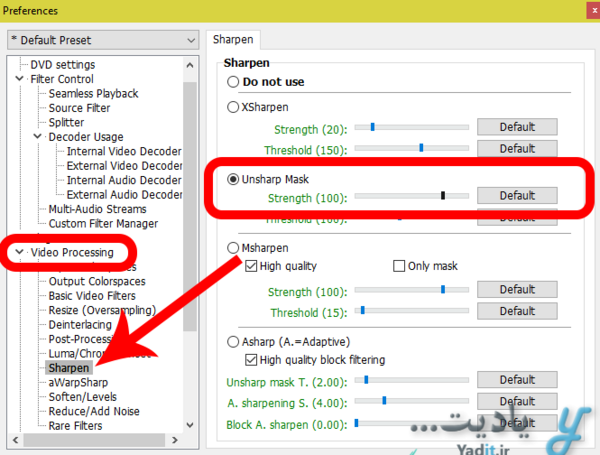This screenshot has width=600, height=455.
Task: Select Splitter tree item
Action: [x=66, y=122]
